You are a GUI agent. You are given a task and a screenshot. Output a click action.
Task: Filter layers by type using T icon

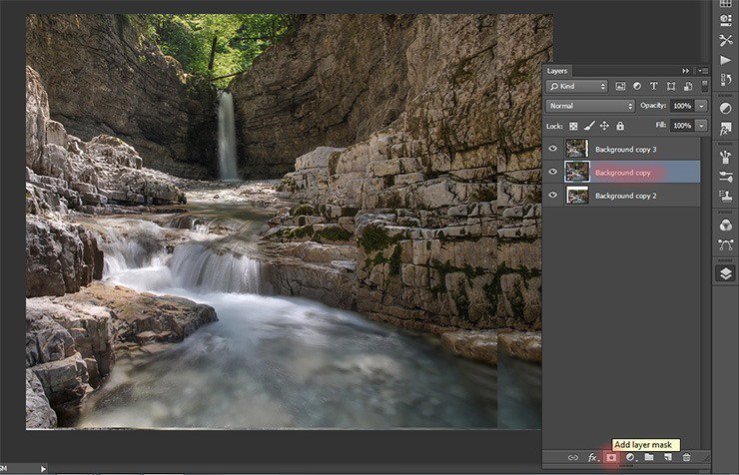[x=654, y=86]
